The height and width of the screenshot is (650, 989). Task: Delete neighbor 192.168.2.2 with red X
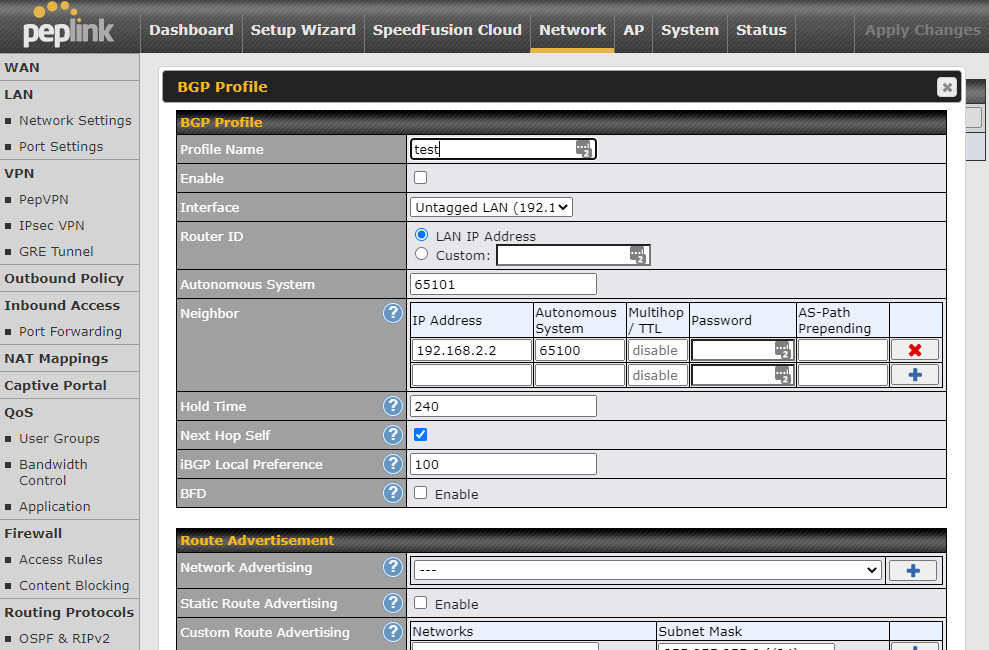[x=915, y=350]
